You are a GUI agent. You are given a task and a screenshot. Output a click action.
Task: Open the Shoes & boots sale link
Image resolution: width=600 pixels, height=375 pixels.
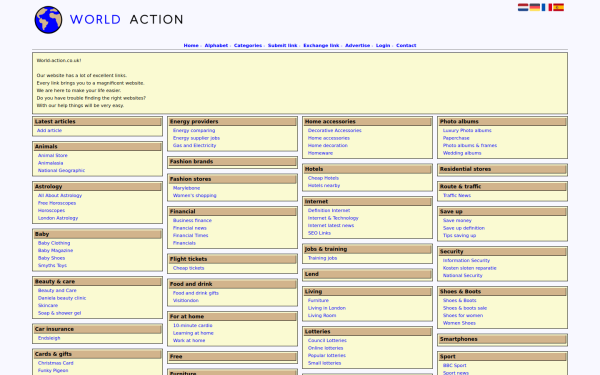point(465,308)
